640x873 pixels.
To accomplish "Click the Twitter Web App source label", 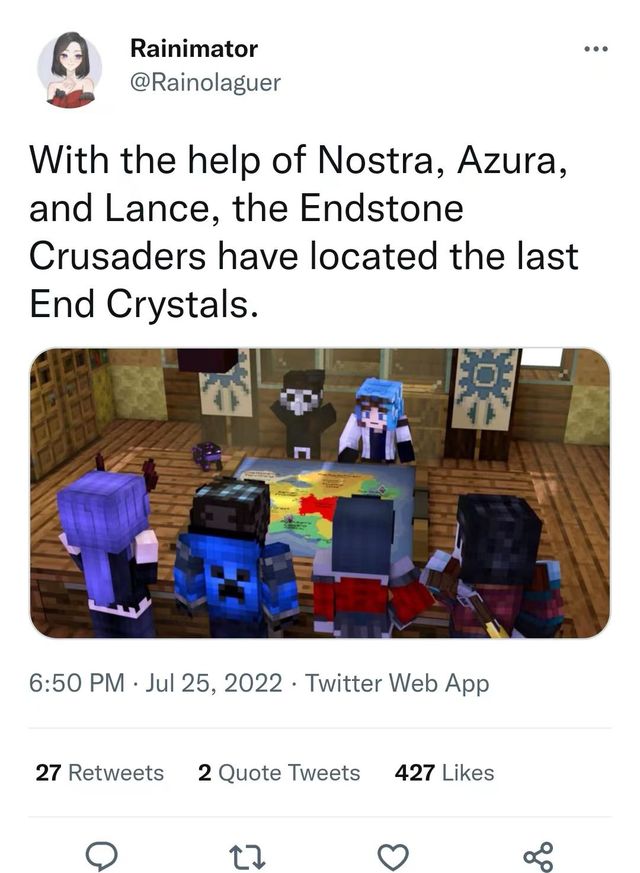I will coord(397,683).
